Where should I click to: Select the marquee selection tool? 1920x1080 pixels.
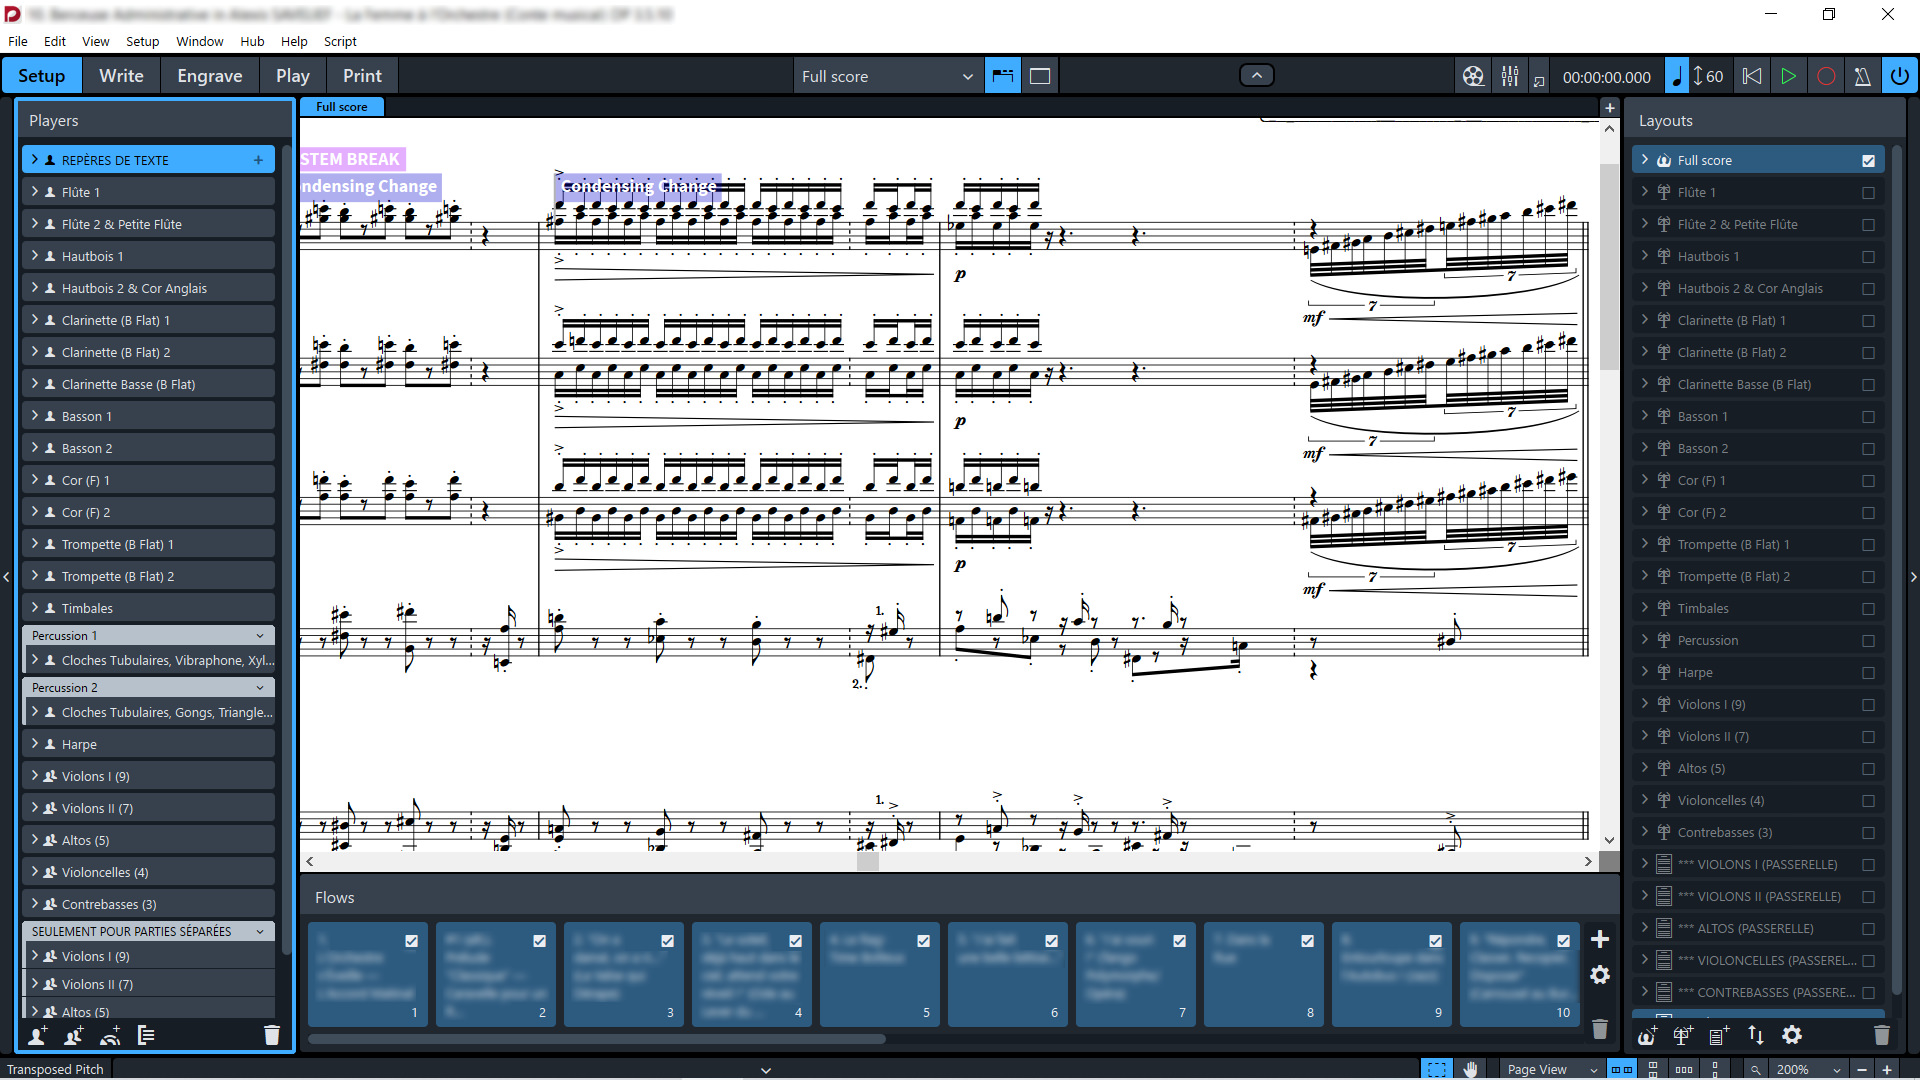[x=1437, y=1069]
